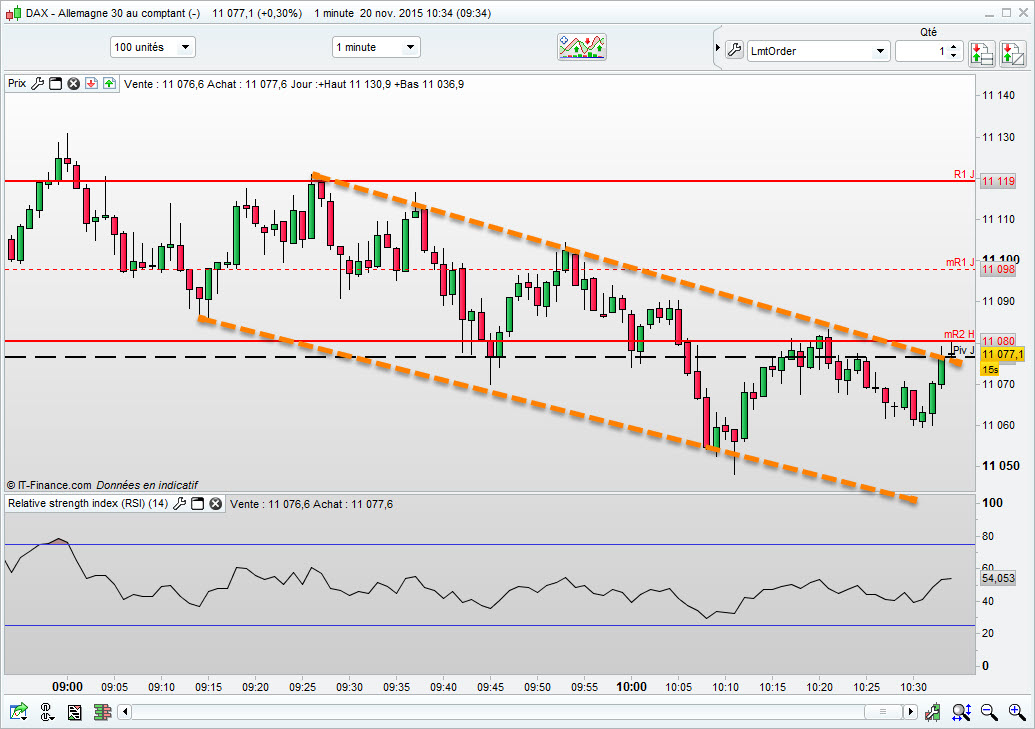Click the Qté quantity input field
Screen dimensions: 1035x729
[921, 51]
